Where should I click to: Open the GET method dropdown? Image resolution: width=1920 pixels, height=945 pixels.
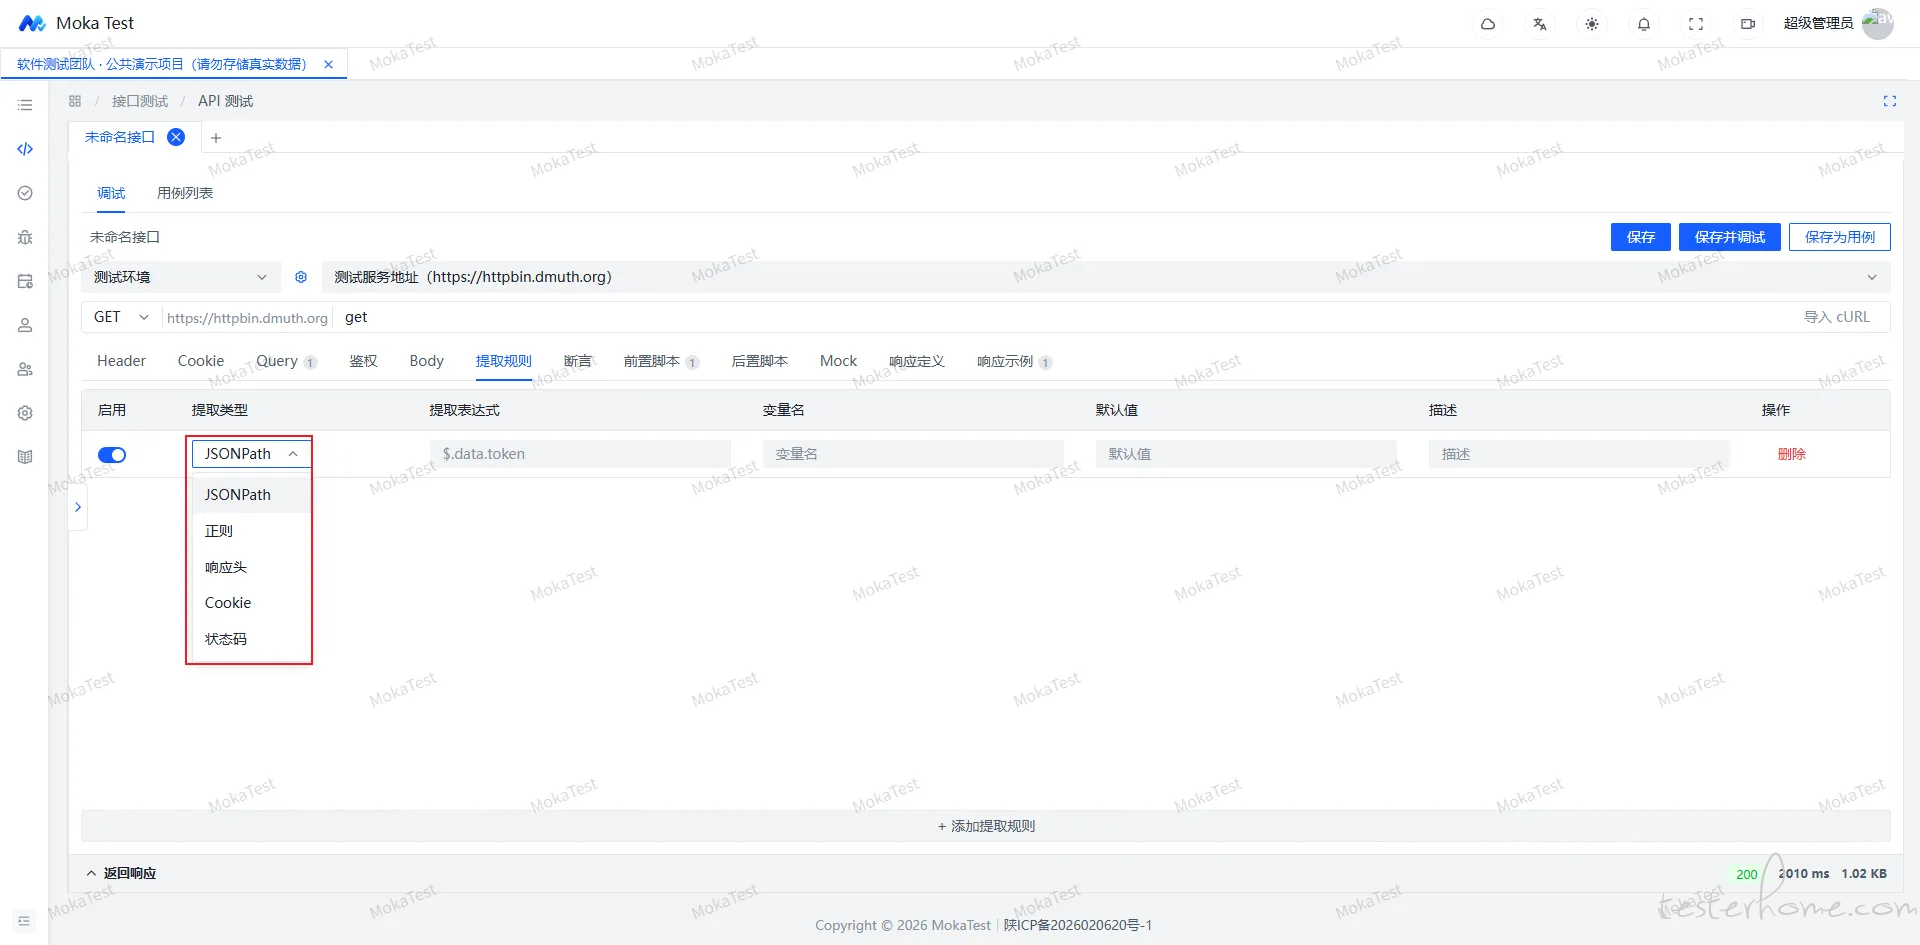[x=121, y=317]
